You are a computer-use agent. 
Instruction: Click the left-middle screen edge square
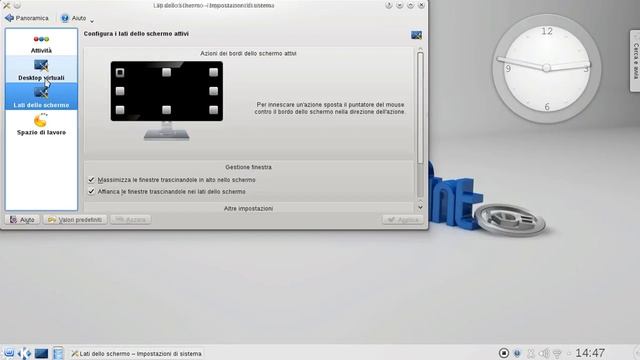pyautogui.click(x=120, y=91)
